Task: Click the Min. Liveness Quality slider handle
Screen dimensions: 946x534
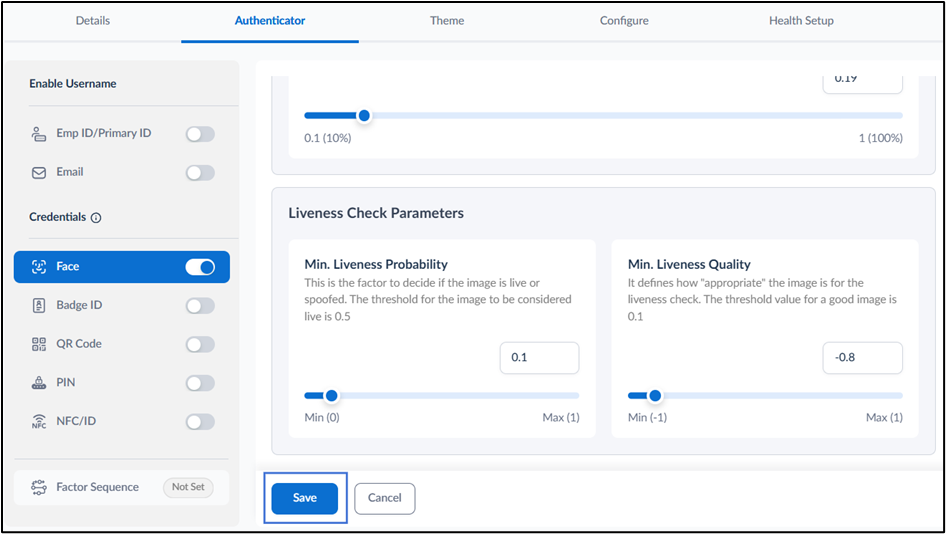Action: point(655,396)
